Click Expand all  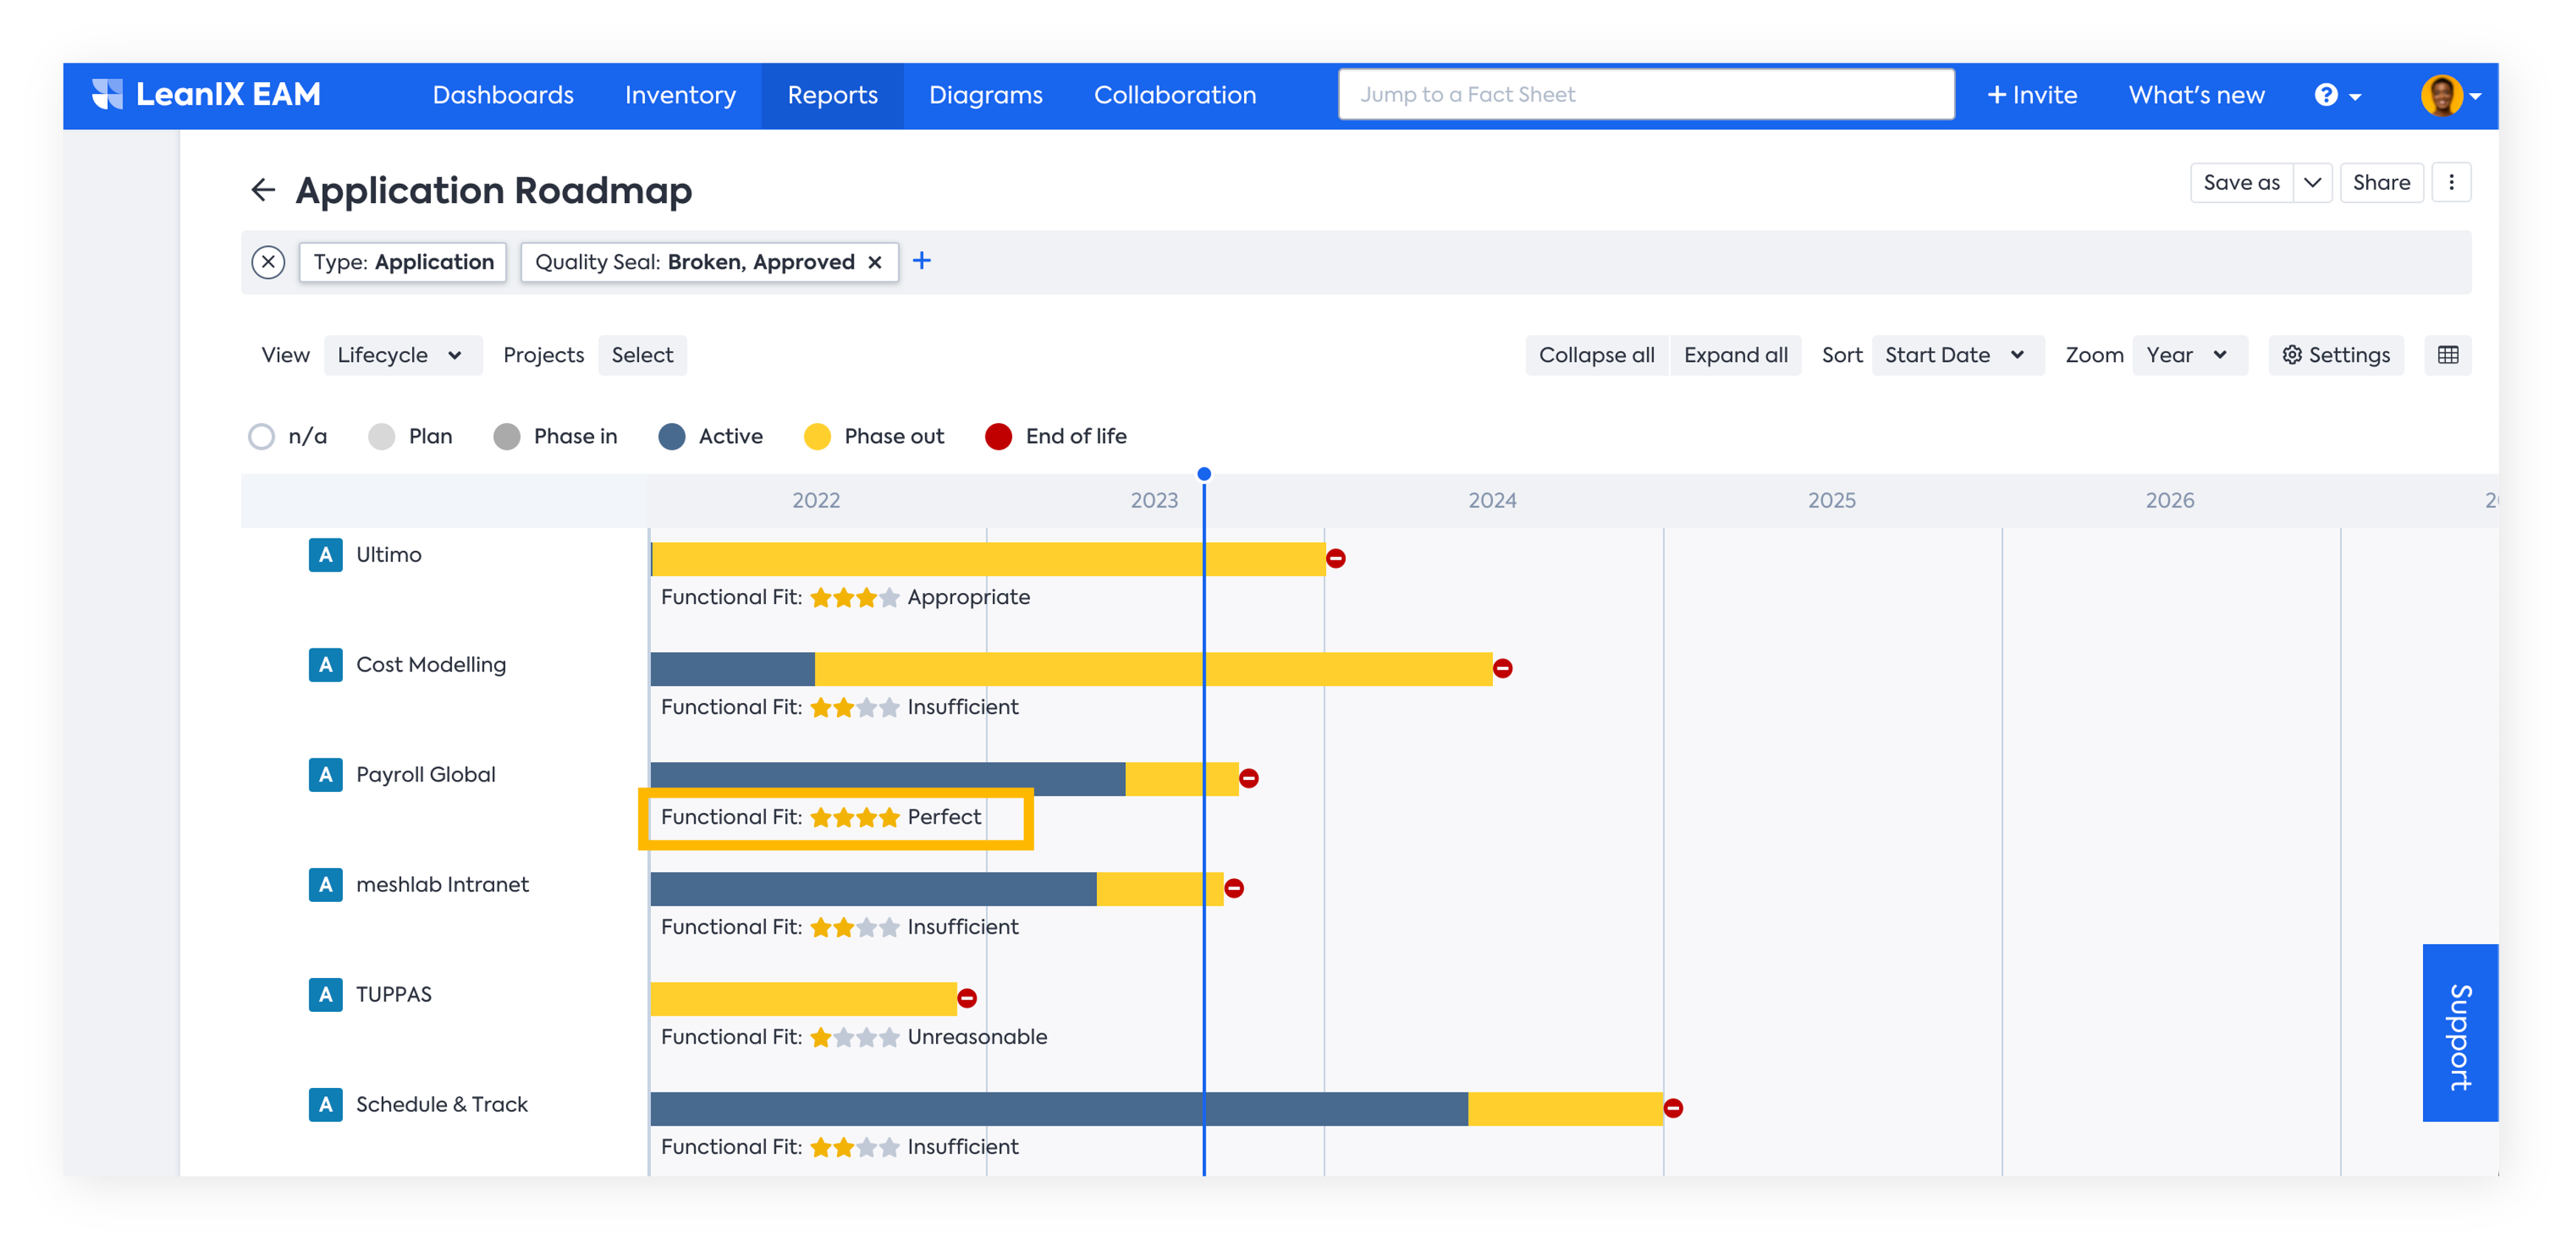(1735, 355)
